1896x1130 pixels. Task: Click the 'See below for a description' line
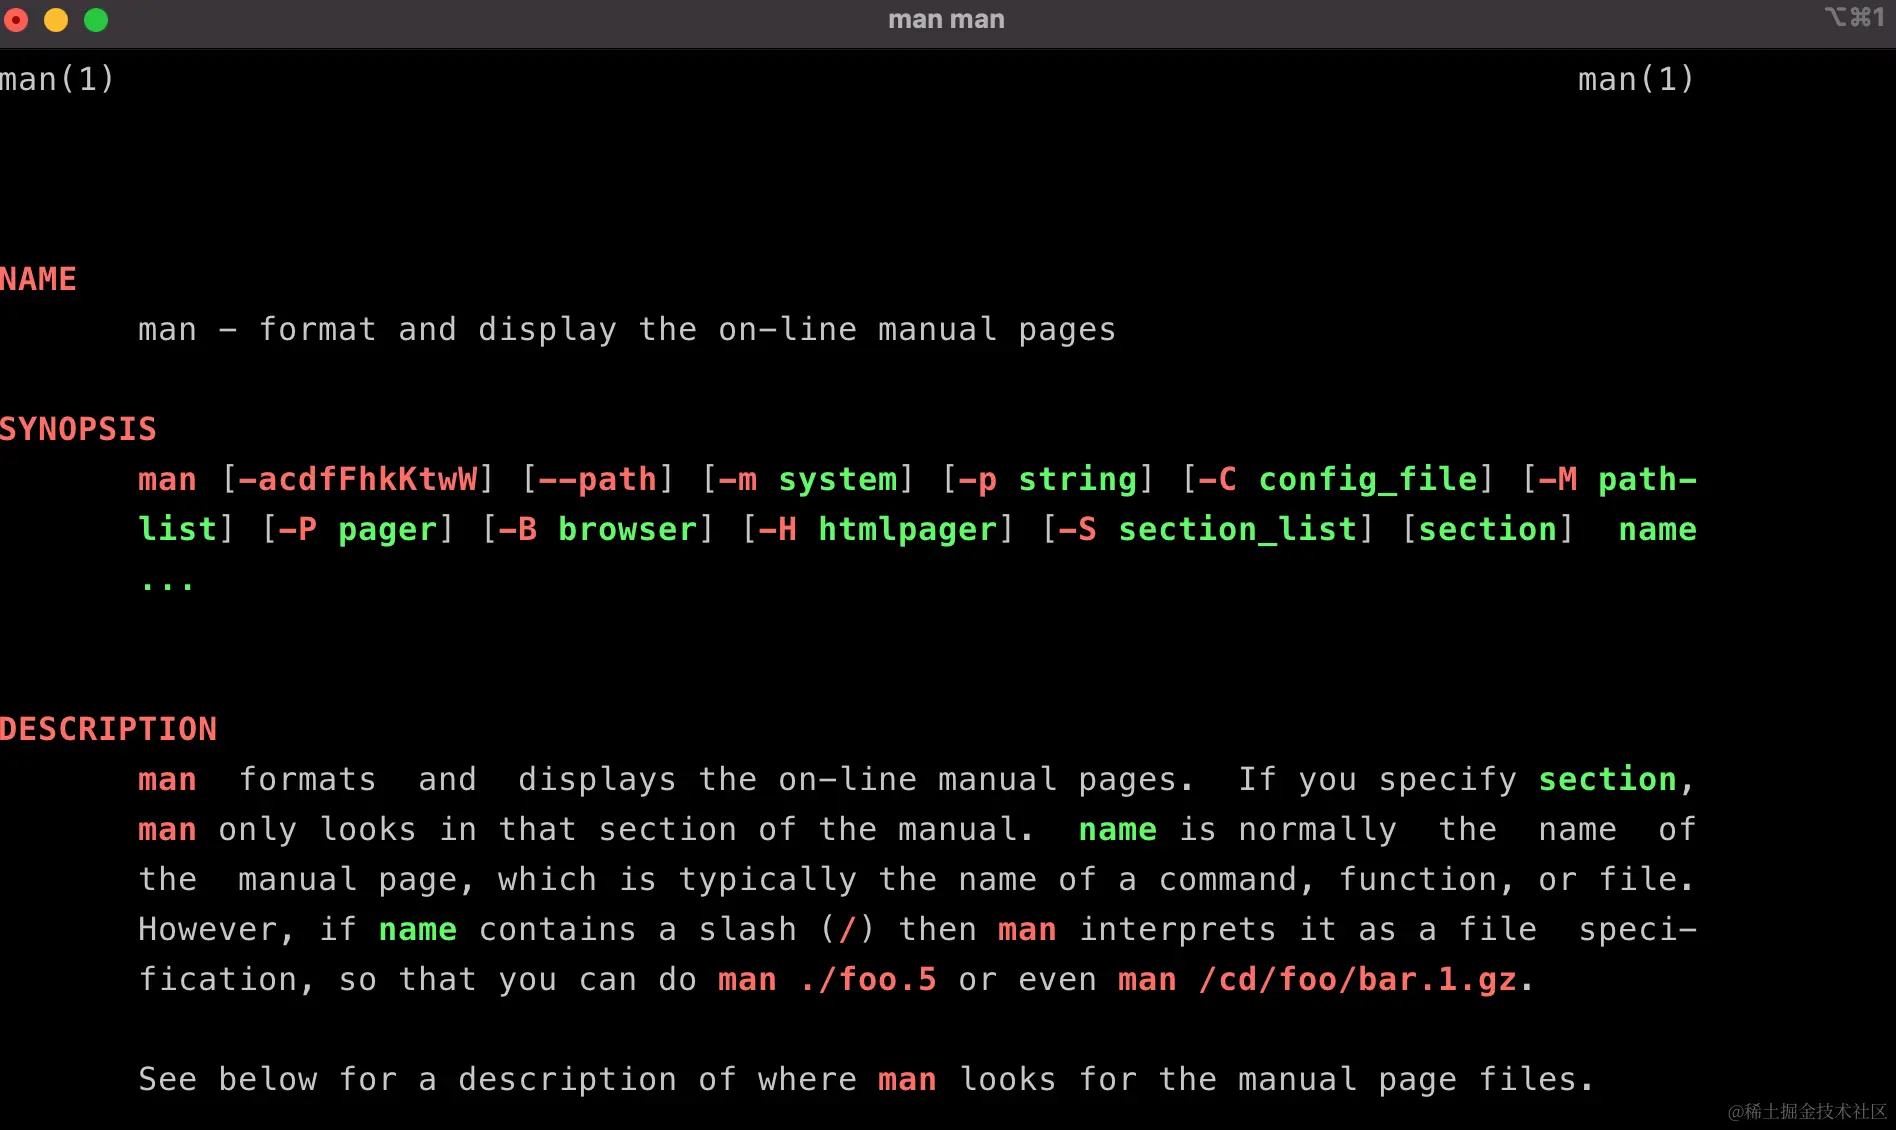click(866, 1080)
